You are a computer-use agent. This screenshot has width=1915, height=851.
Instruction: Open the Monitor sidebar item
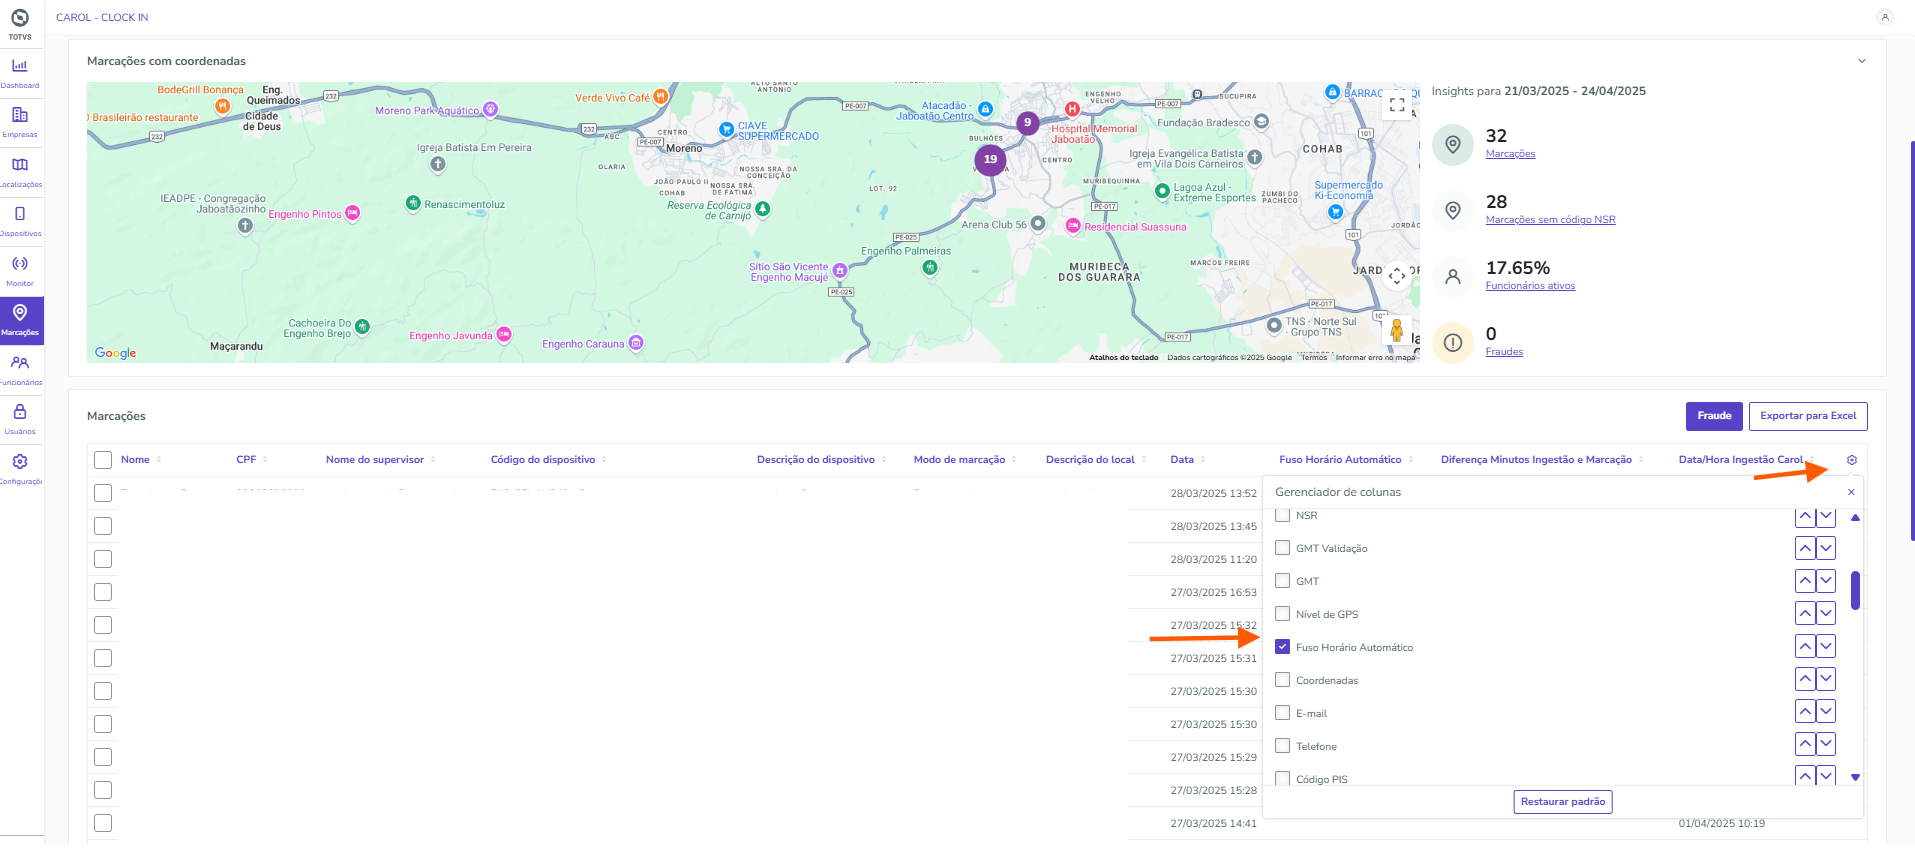pyautogui.click(x=20, y=271)
